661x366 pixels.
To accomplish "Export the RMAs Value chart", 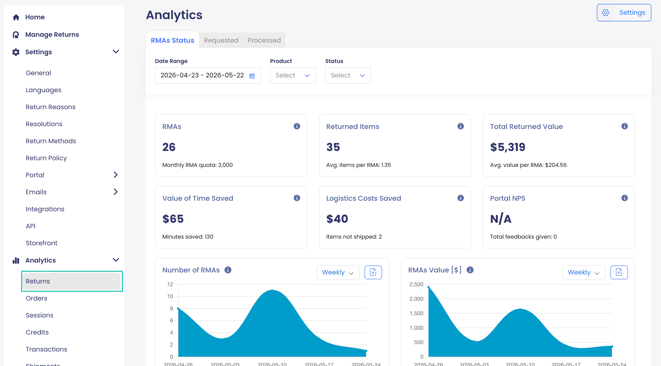I will 619,272.
